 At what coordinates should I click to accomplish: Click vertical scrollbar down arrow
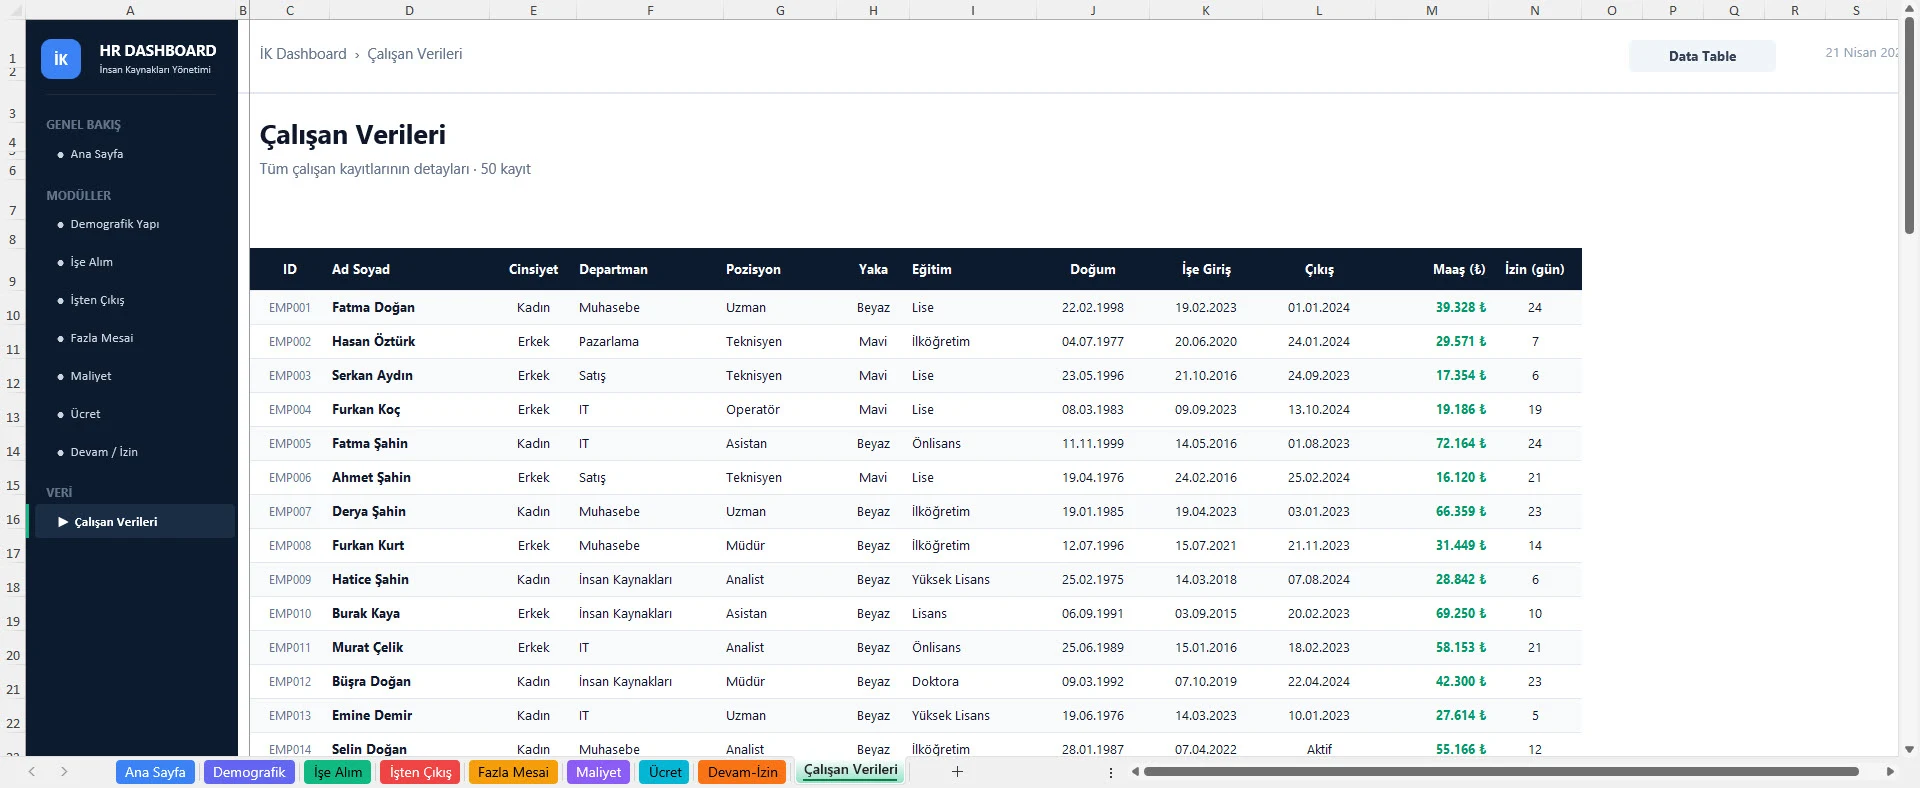[1909, 749]
